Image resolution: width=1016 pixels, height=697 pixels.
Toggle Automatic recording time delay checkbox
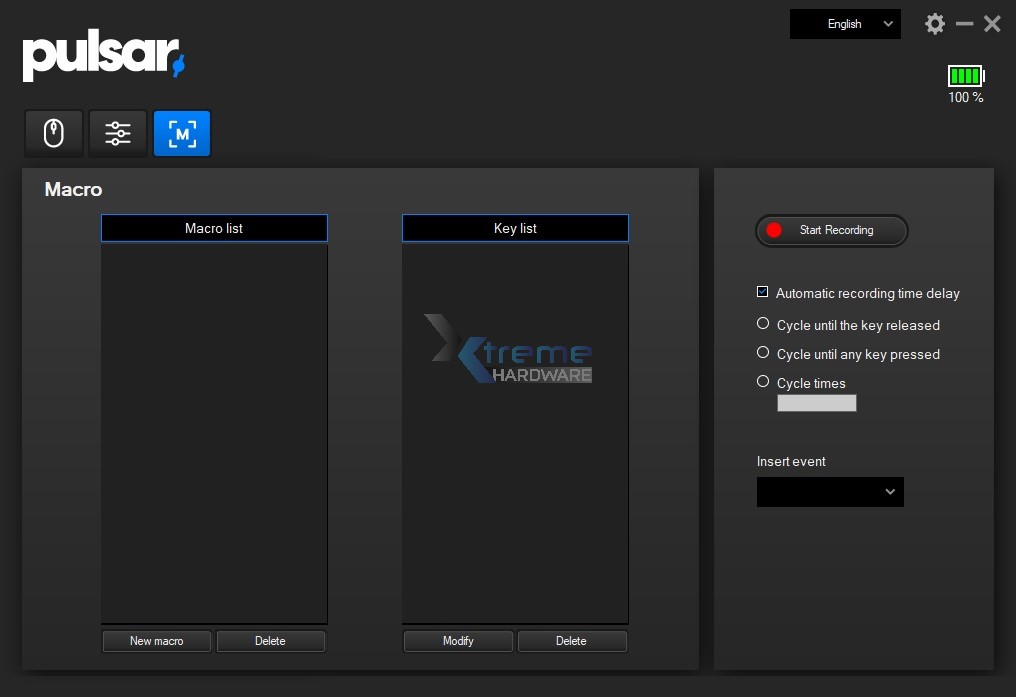click(x=763, y=292)
